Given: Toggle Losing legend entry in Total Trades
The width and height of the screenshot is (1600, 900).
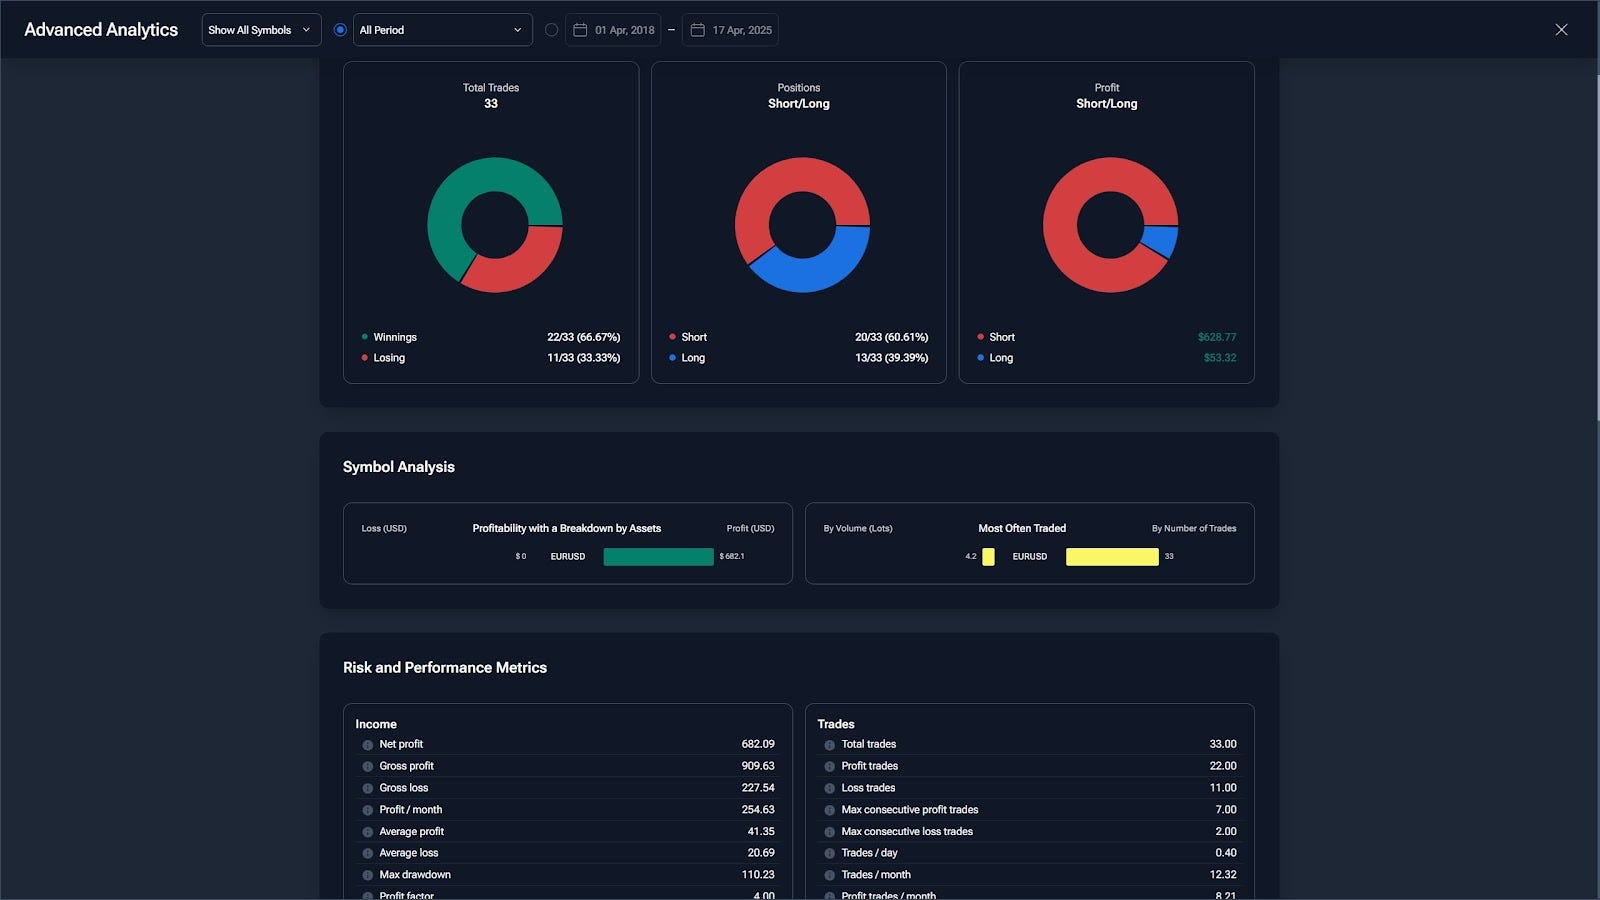Looking at the screenshot, I should (x=388, y=358).
